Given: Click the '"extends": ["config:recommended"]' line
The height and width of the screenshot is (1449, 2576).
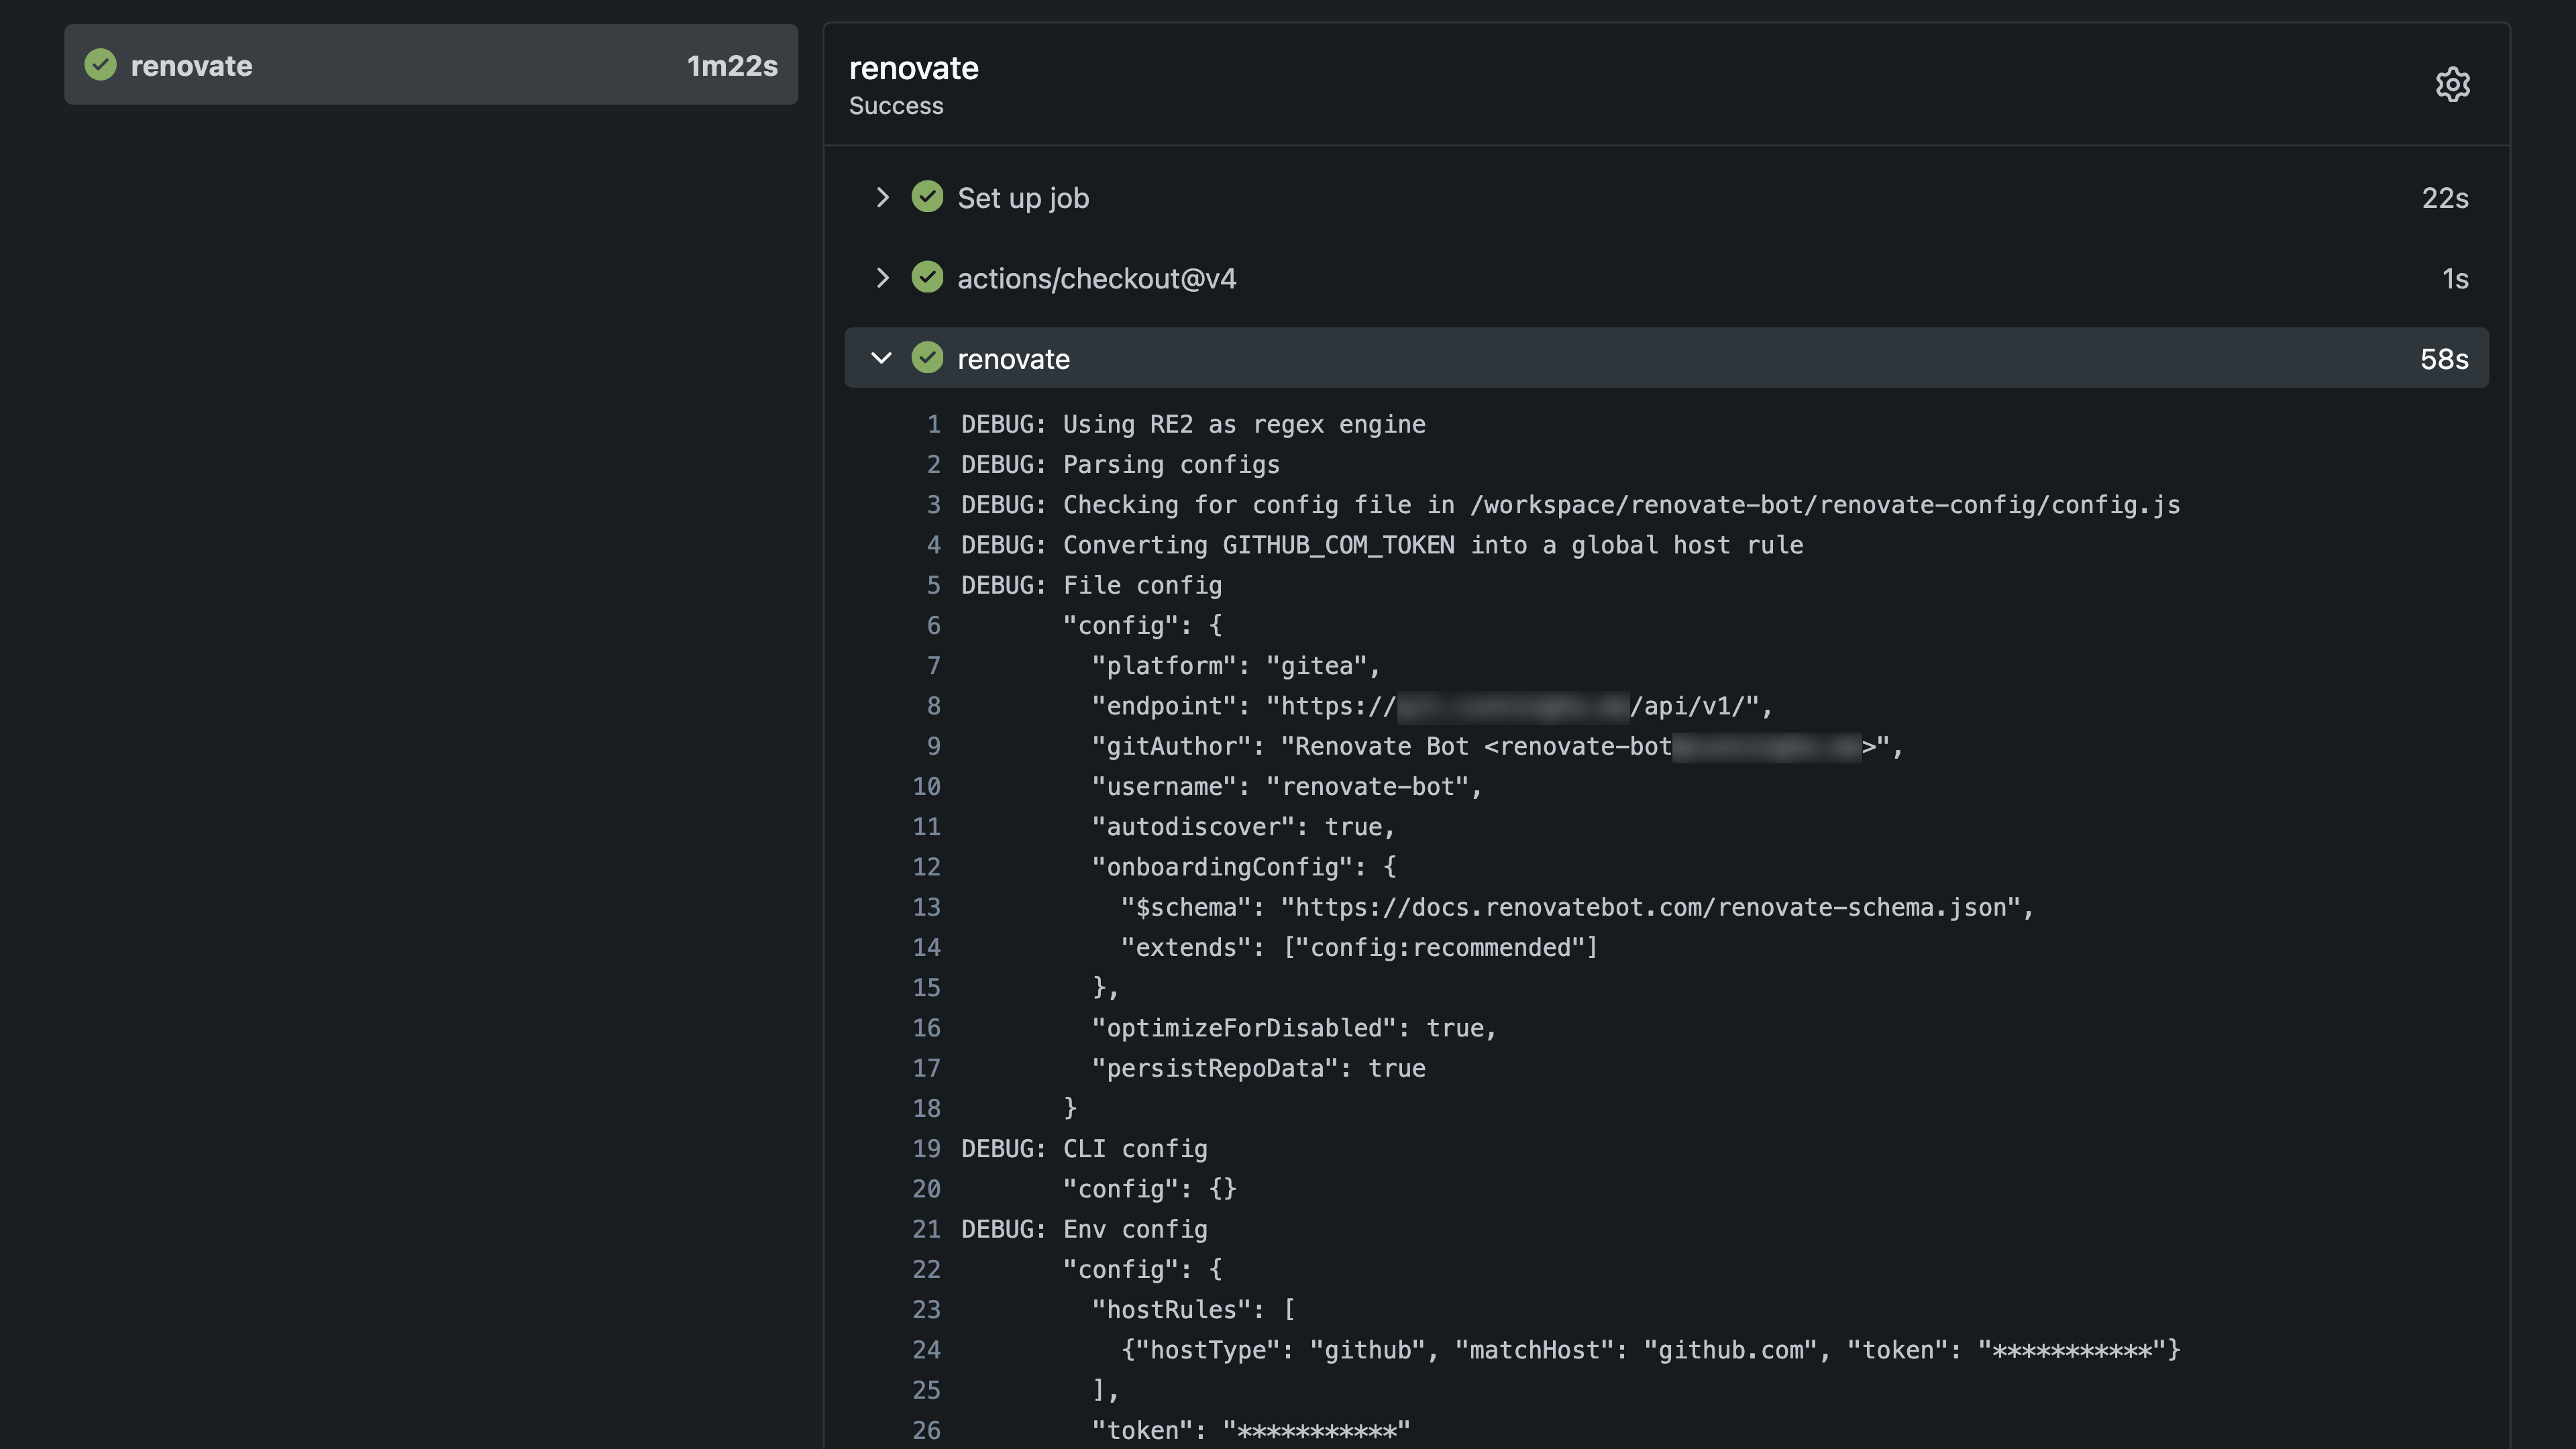Looking at the screenshot, I should [x=1359, y=948].
